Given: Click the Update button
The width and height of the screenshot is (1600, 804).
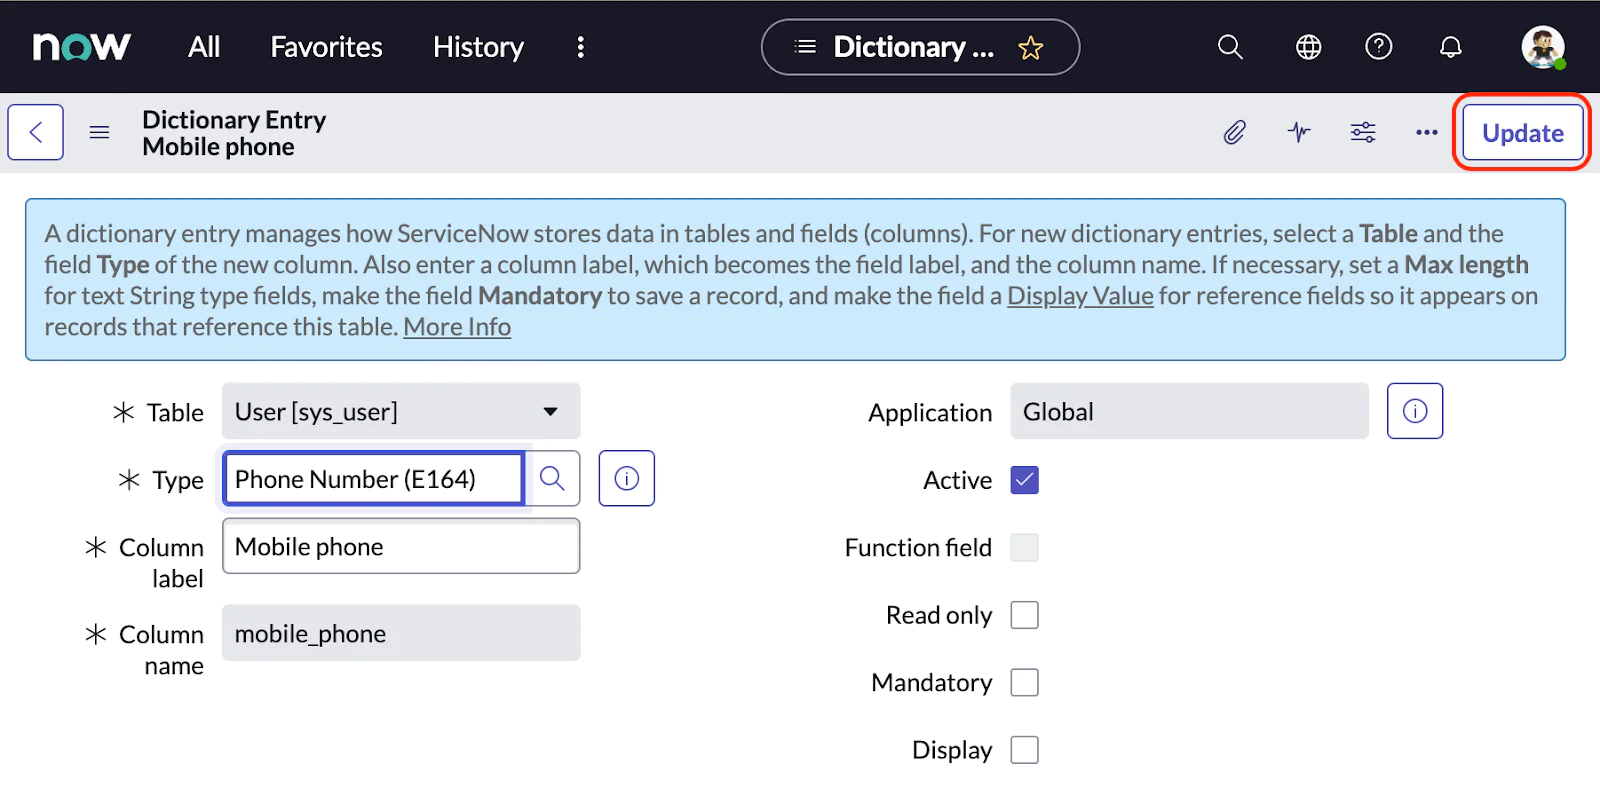Looking at the screenshot, I should tap(1523, 133).
